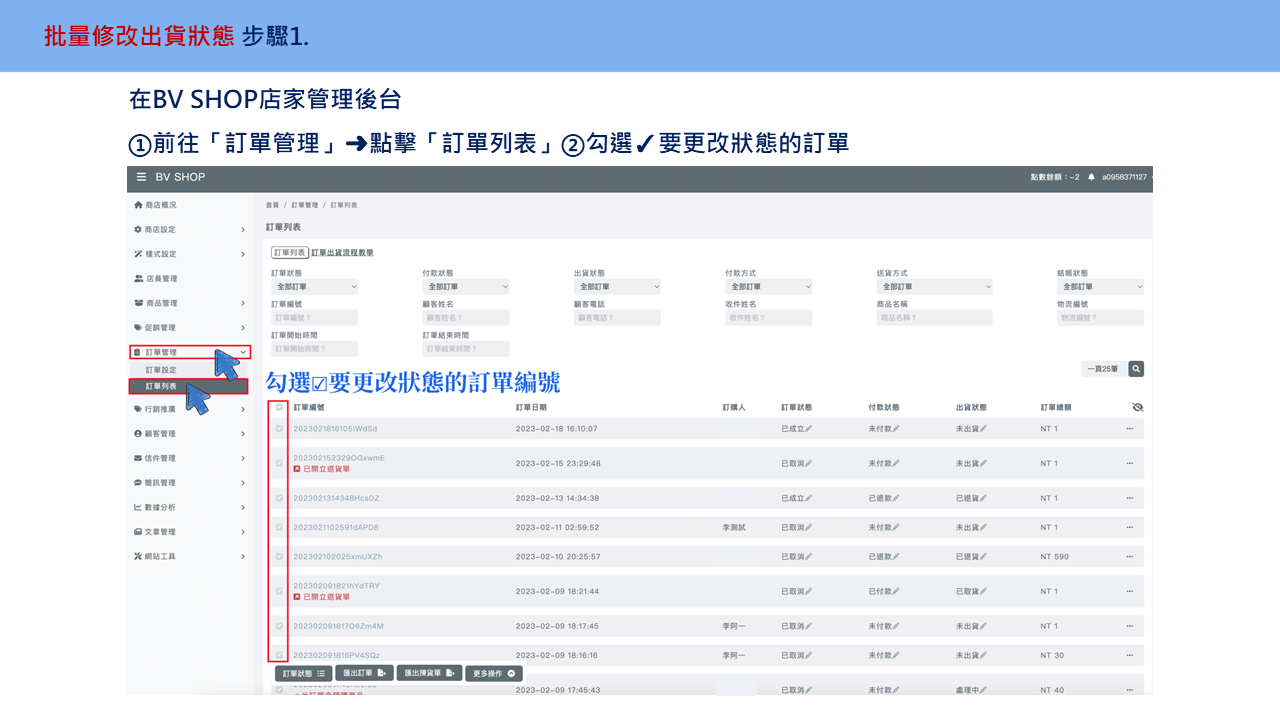Open 商店概況 via its home icon
Viewport: 1280px width, 720px height.
tap(138, 205)
